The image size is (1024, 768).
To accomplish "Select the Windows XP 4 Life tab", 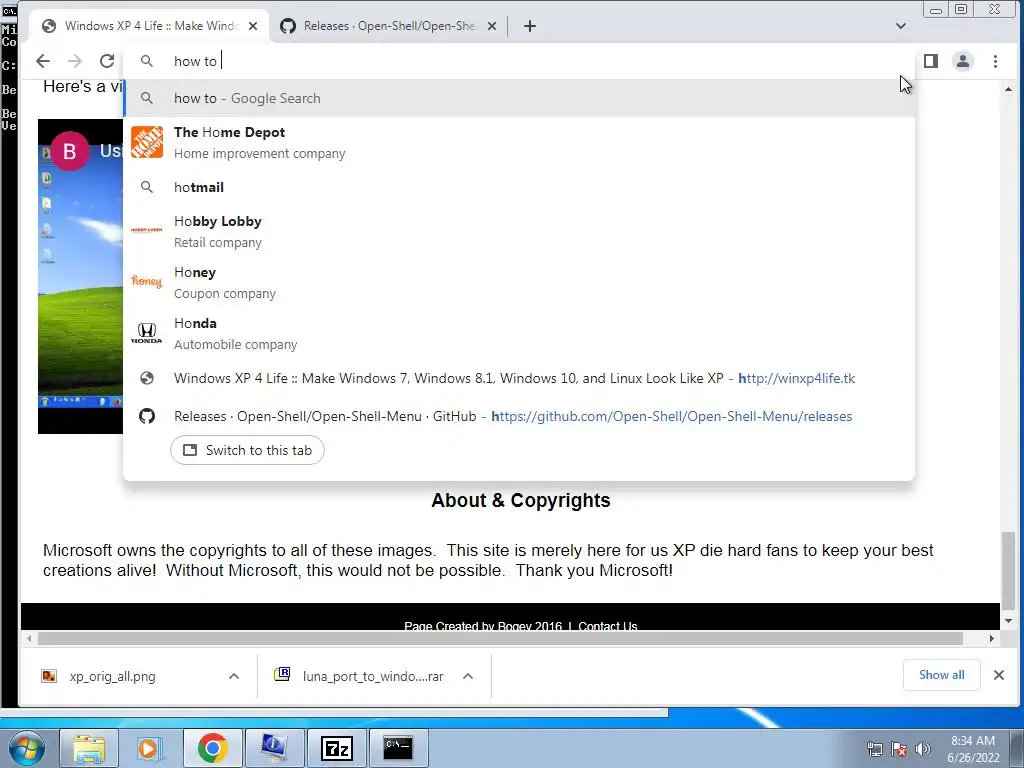I will (x=149, y=26).
